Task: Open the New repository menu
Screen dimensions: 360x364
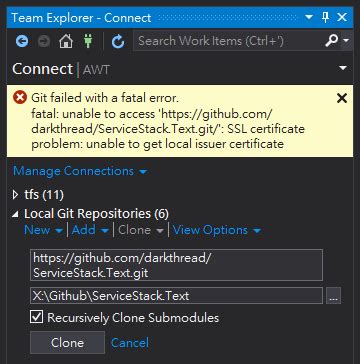Action: point(43,230)
